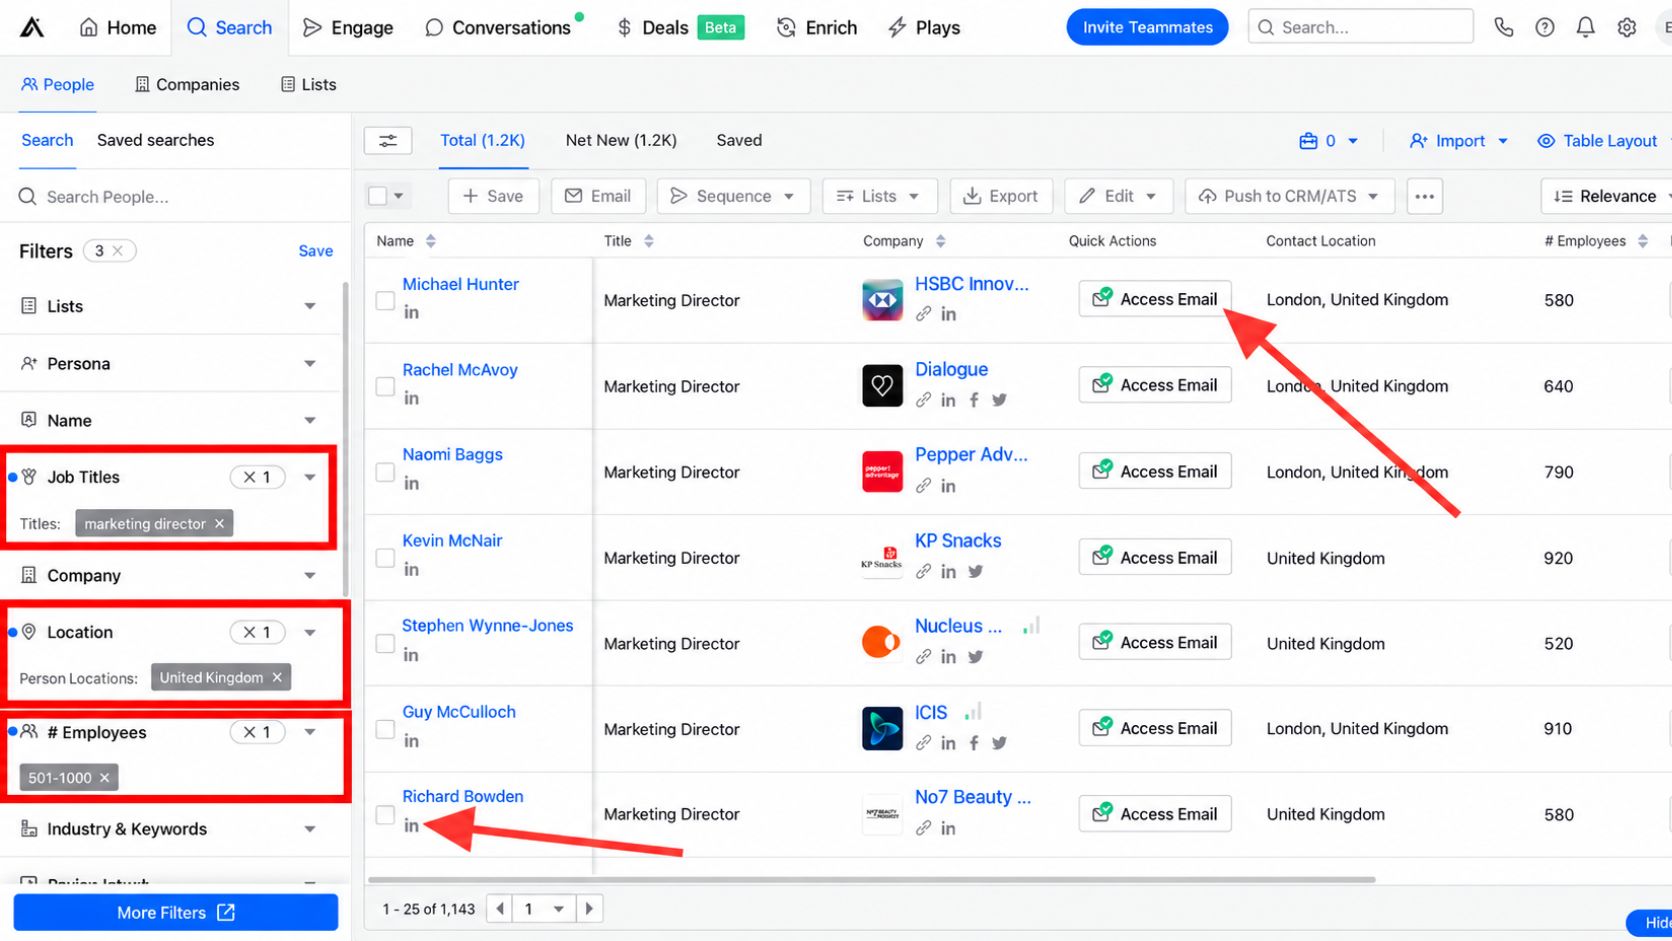Toggle the filter panel sliders icon
Screen dimensions: 1672x941
(x=388, y=141)
